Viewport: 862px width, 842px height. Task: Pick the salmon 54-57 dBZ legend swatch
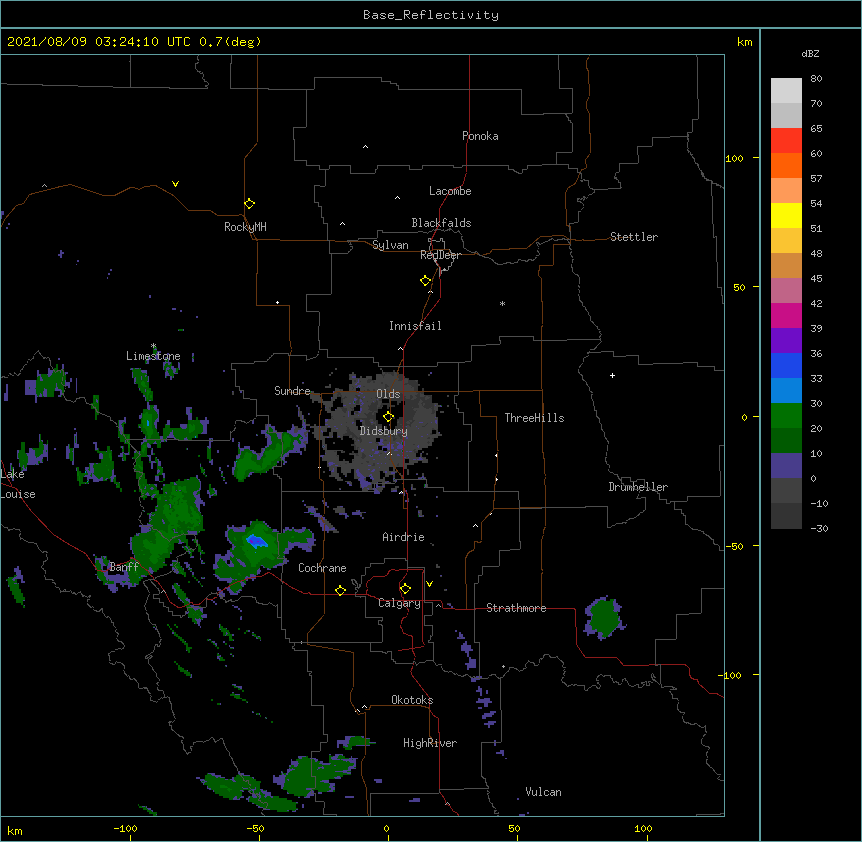pyautogui.click(x=786, y=191)
